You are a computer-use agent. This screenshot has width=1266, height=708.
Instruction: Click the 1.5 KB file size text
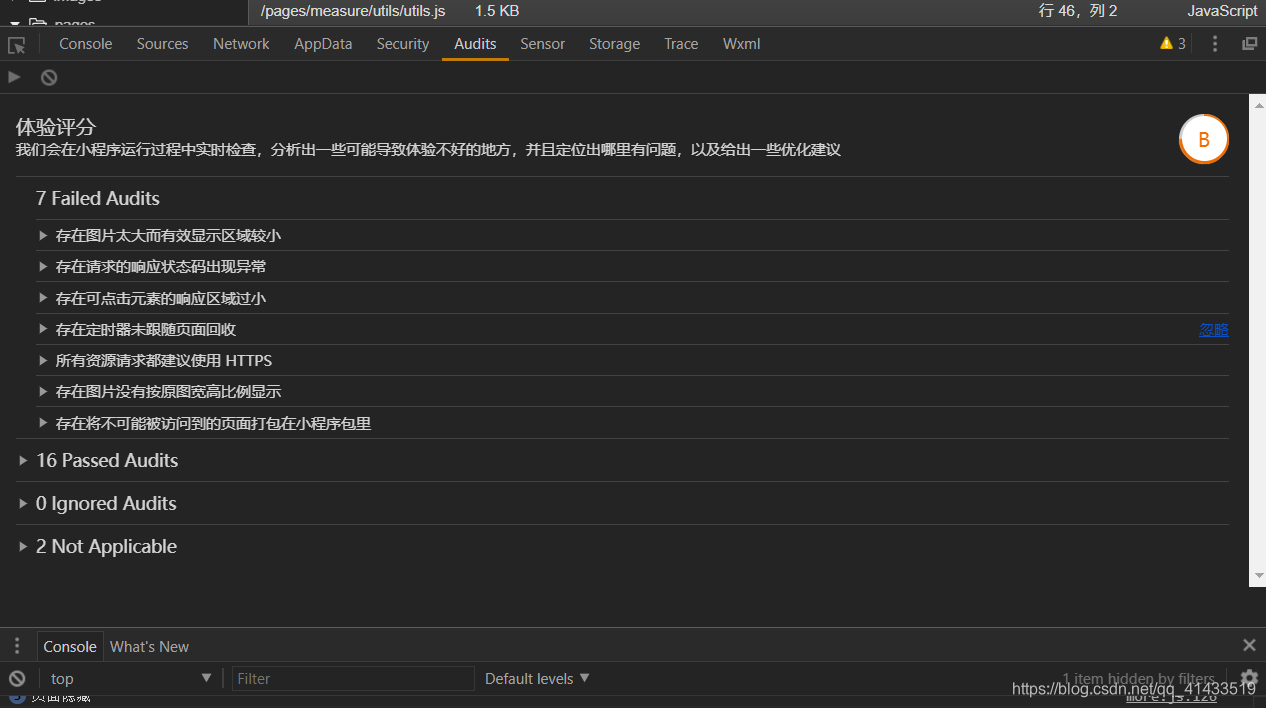(x=496, y=11)
